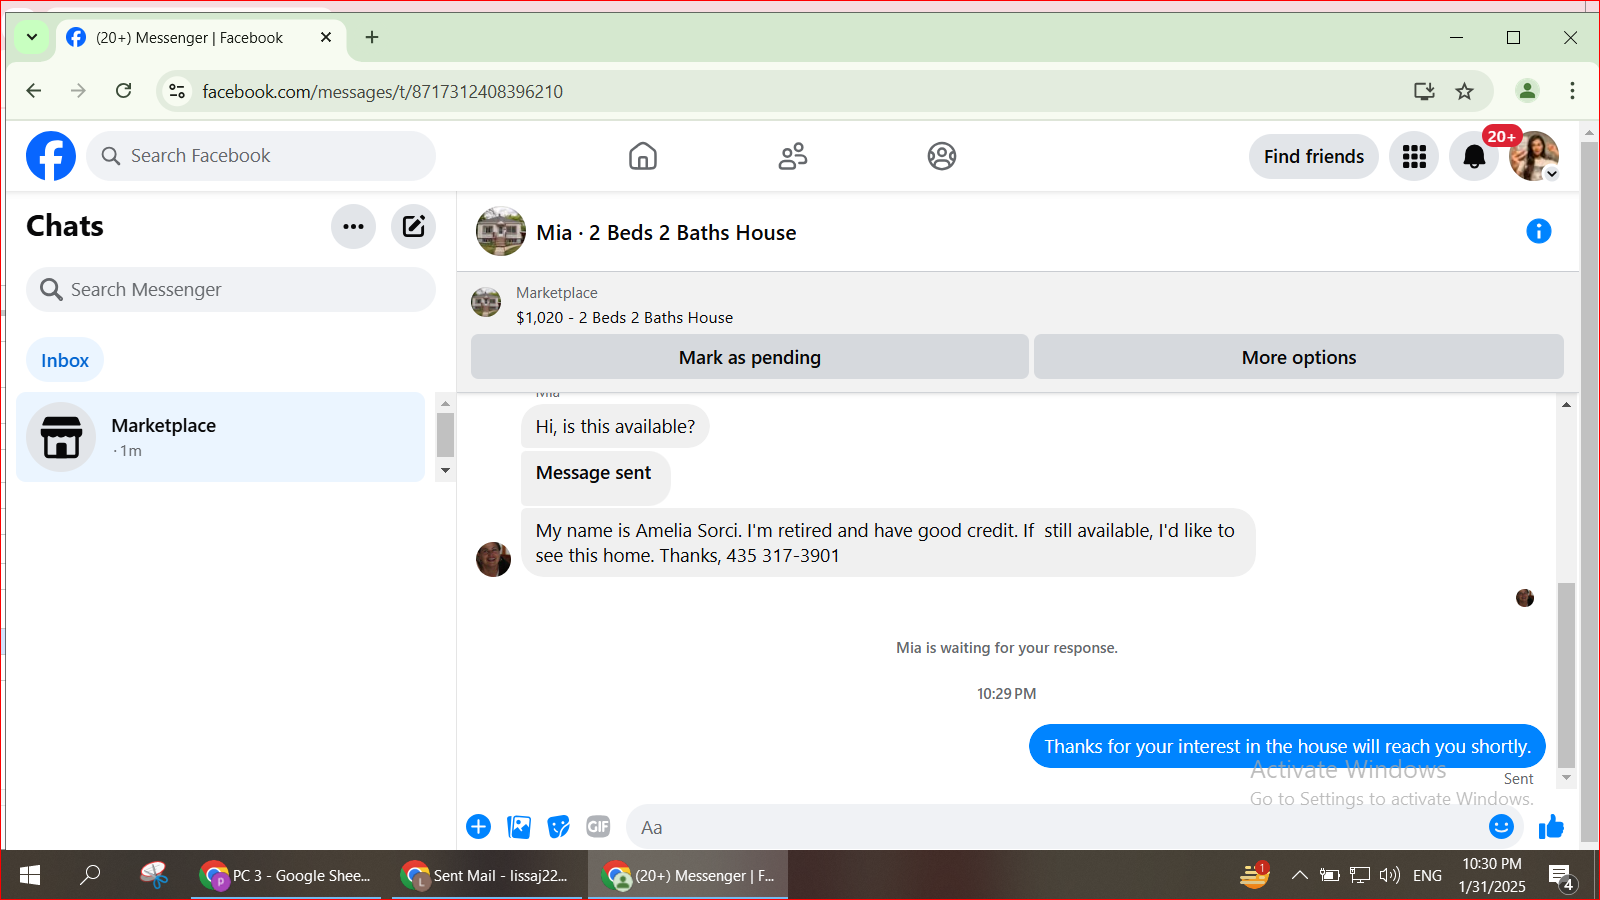Click the Amelia Sorci message bubble
1600x900 pixels.
[x=888, y=543]
